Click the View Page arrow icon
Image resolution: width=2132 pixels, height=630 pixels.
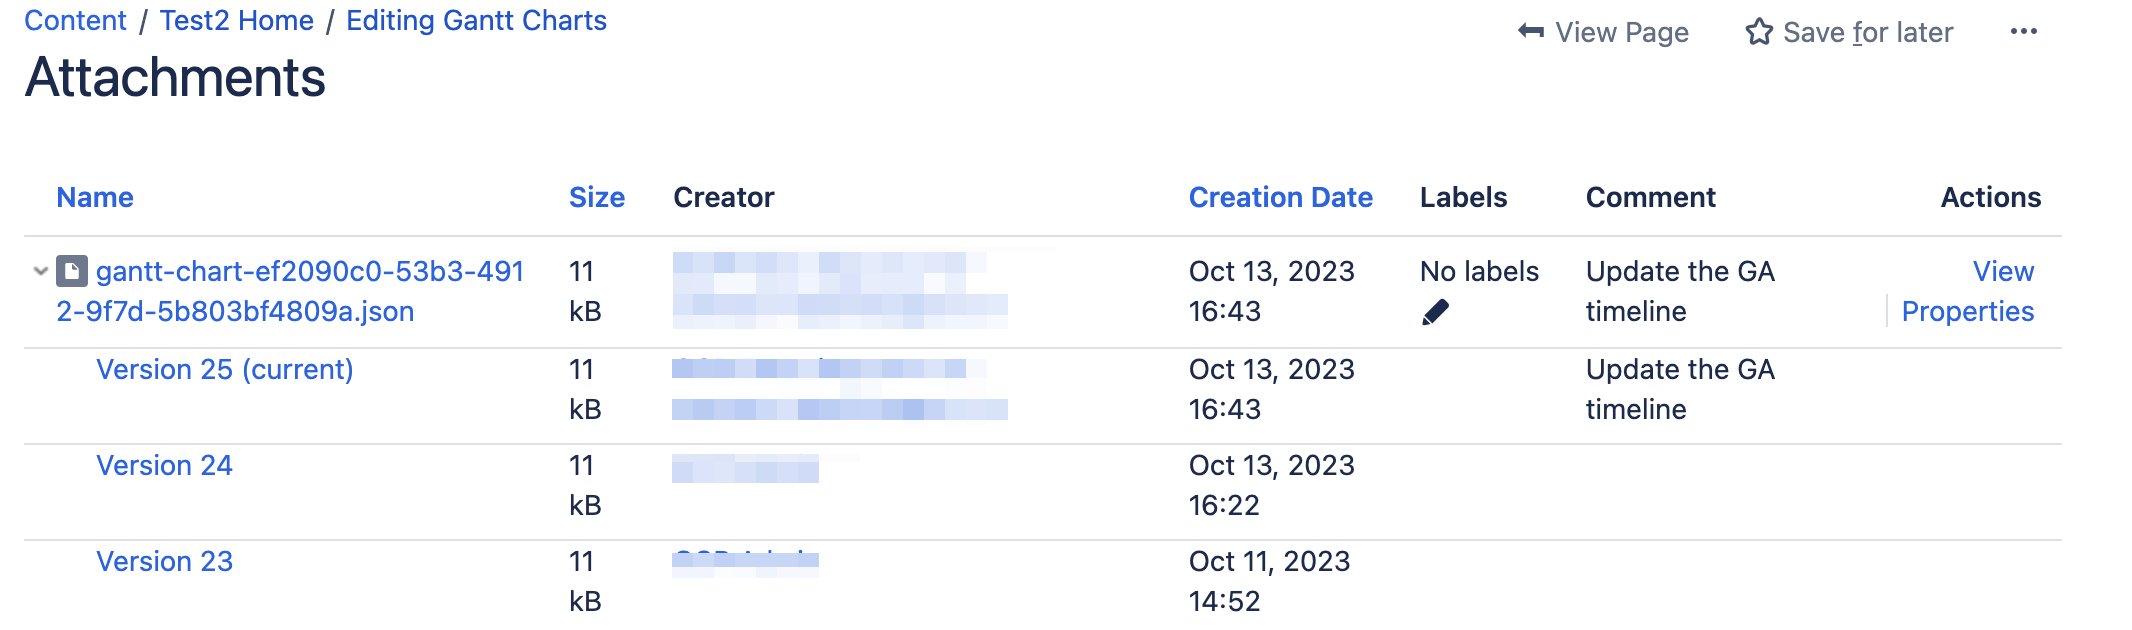(1530, 32)
